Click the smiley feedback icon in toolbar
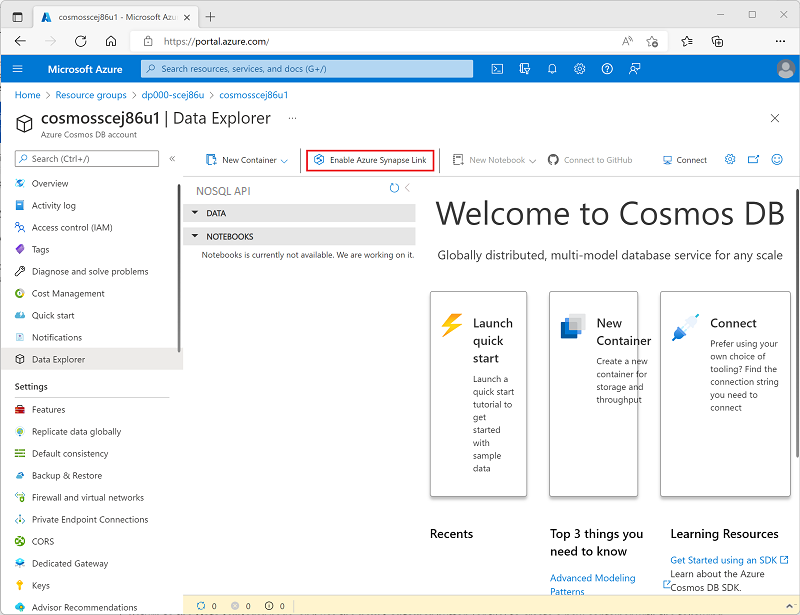The image size is (800, 615). (x=777, y=159)
